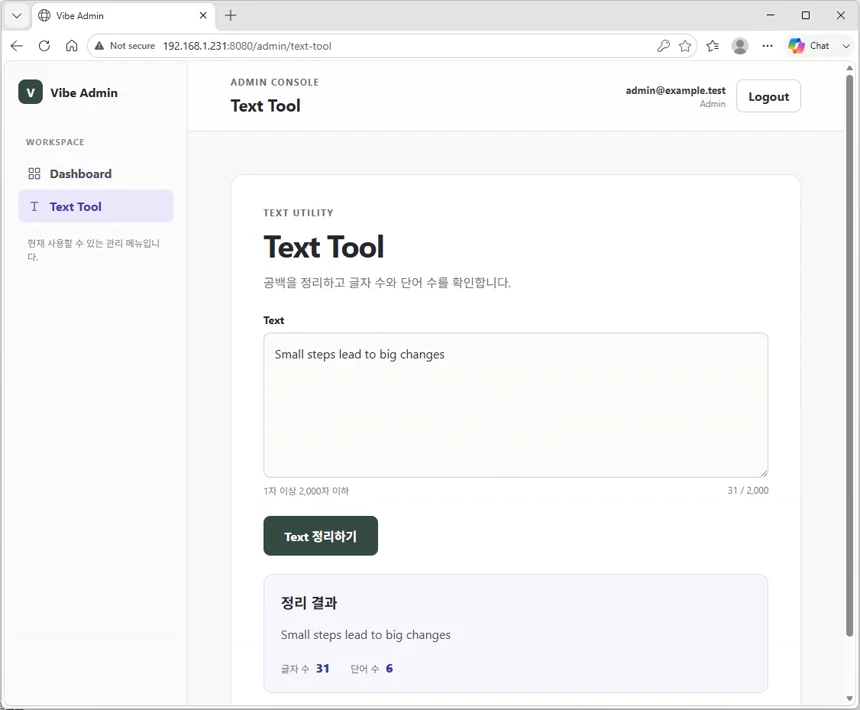Maximize the browser window

coord(806,15)
